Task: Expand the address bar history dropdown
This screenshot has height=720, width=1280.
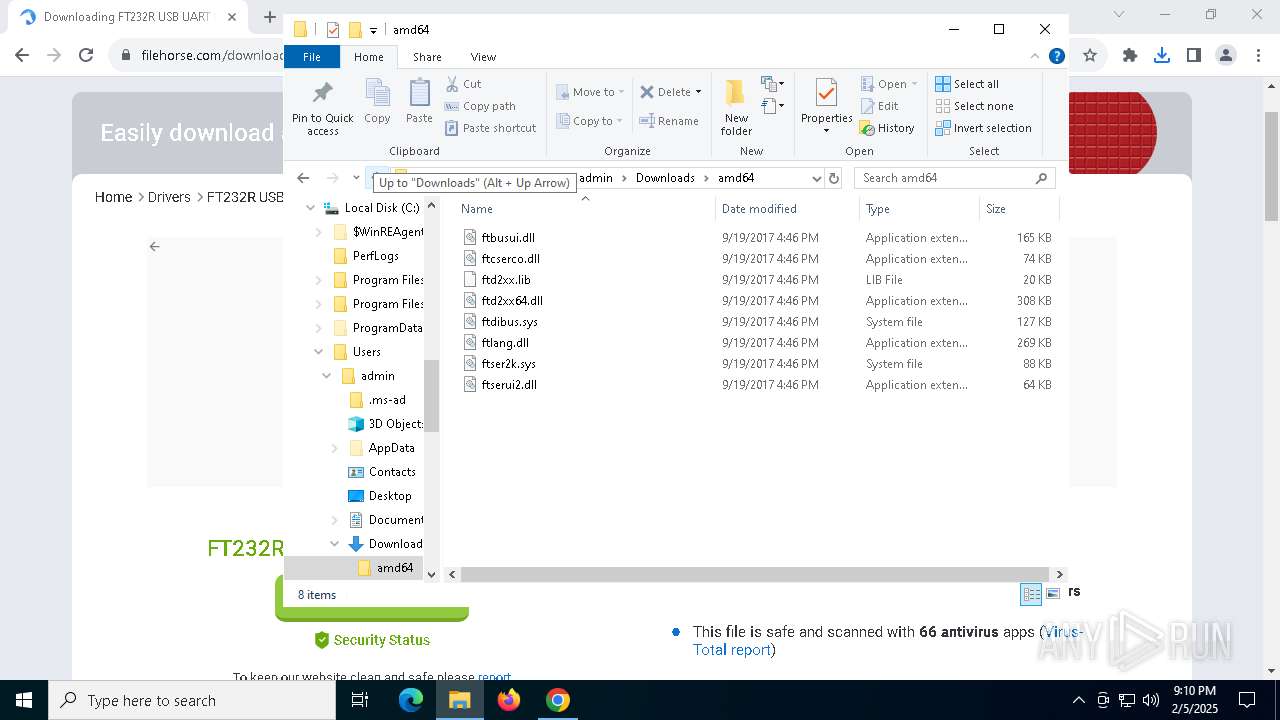Action: tap(816, 178)
